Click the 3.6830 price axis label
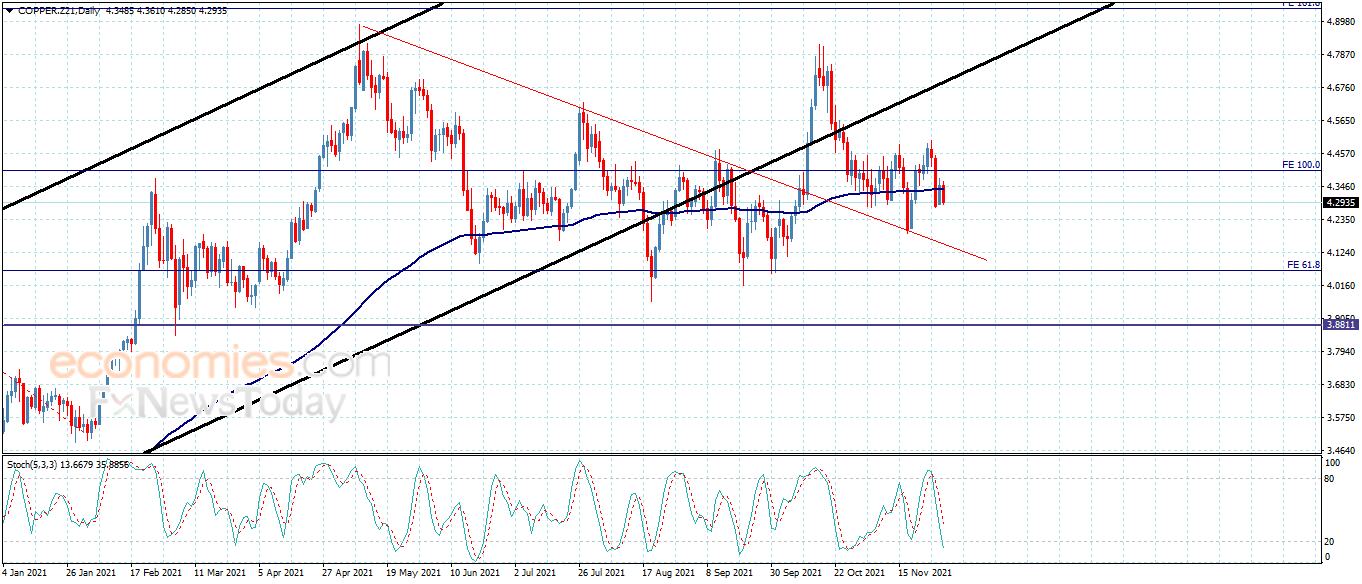1362x584 pixels. (x=1339, y=385)
